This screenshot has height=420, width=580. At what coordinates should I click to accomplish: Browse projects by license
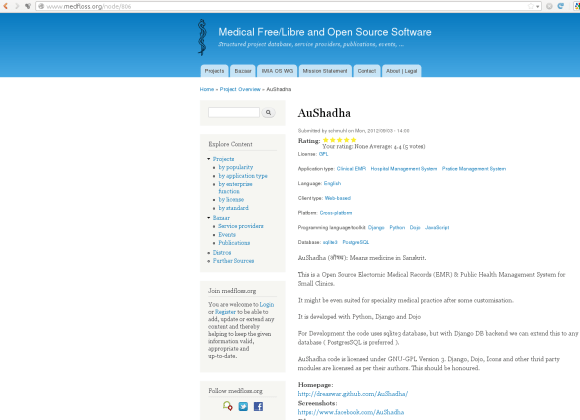point(231,199)
